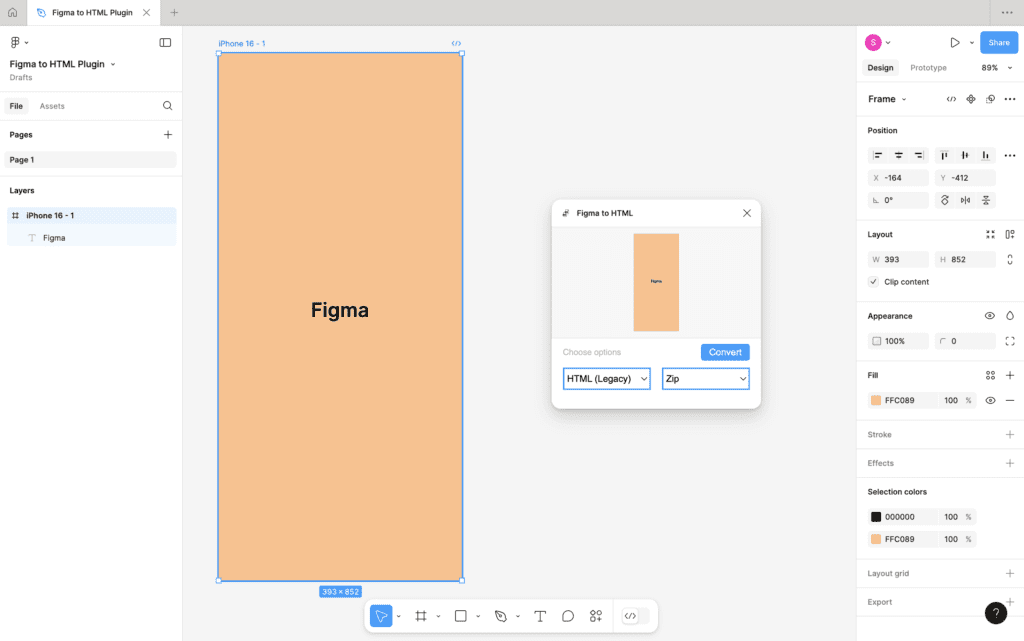Toggle Clip content checkbox
1024x641 pixels.
[x=873, y=282]
